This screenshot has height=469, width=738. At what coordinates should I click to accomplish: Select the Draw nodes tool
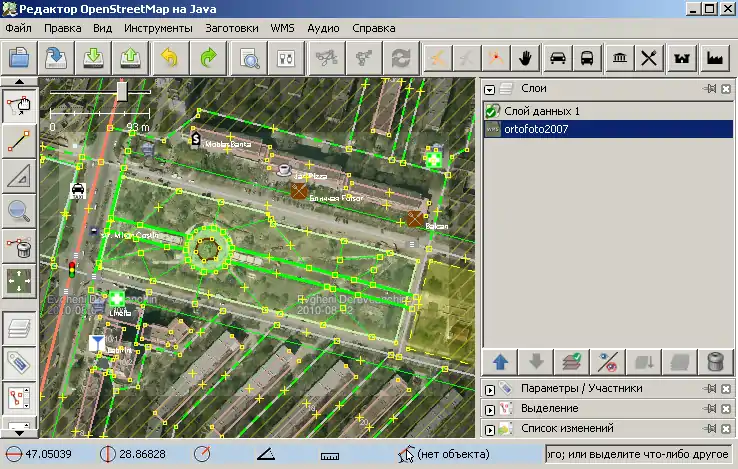click(18, 141)
